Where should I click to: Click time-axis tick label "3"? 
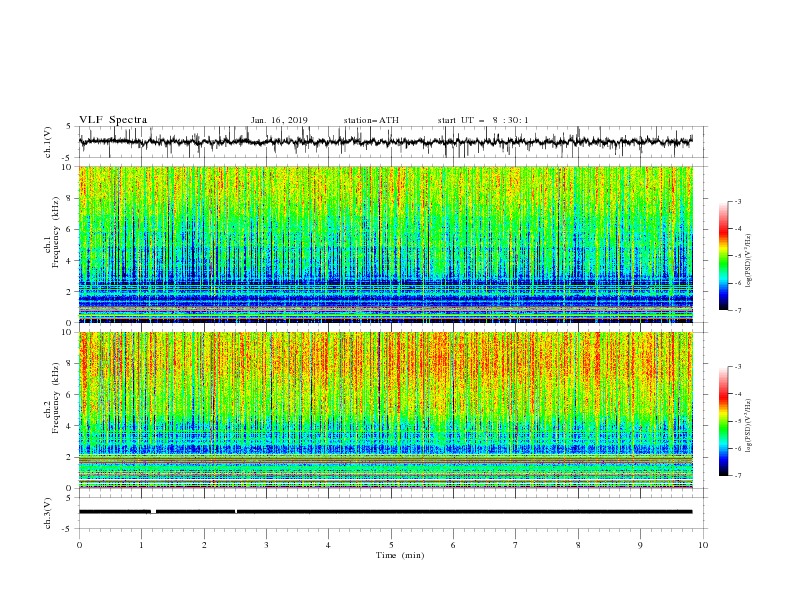266,545
